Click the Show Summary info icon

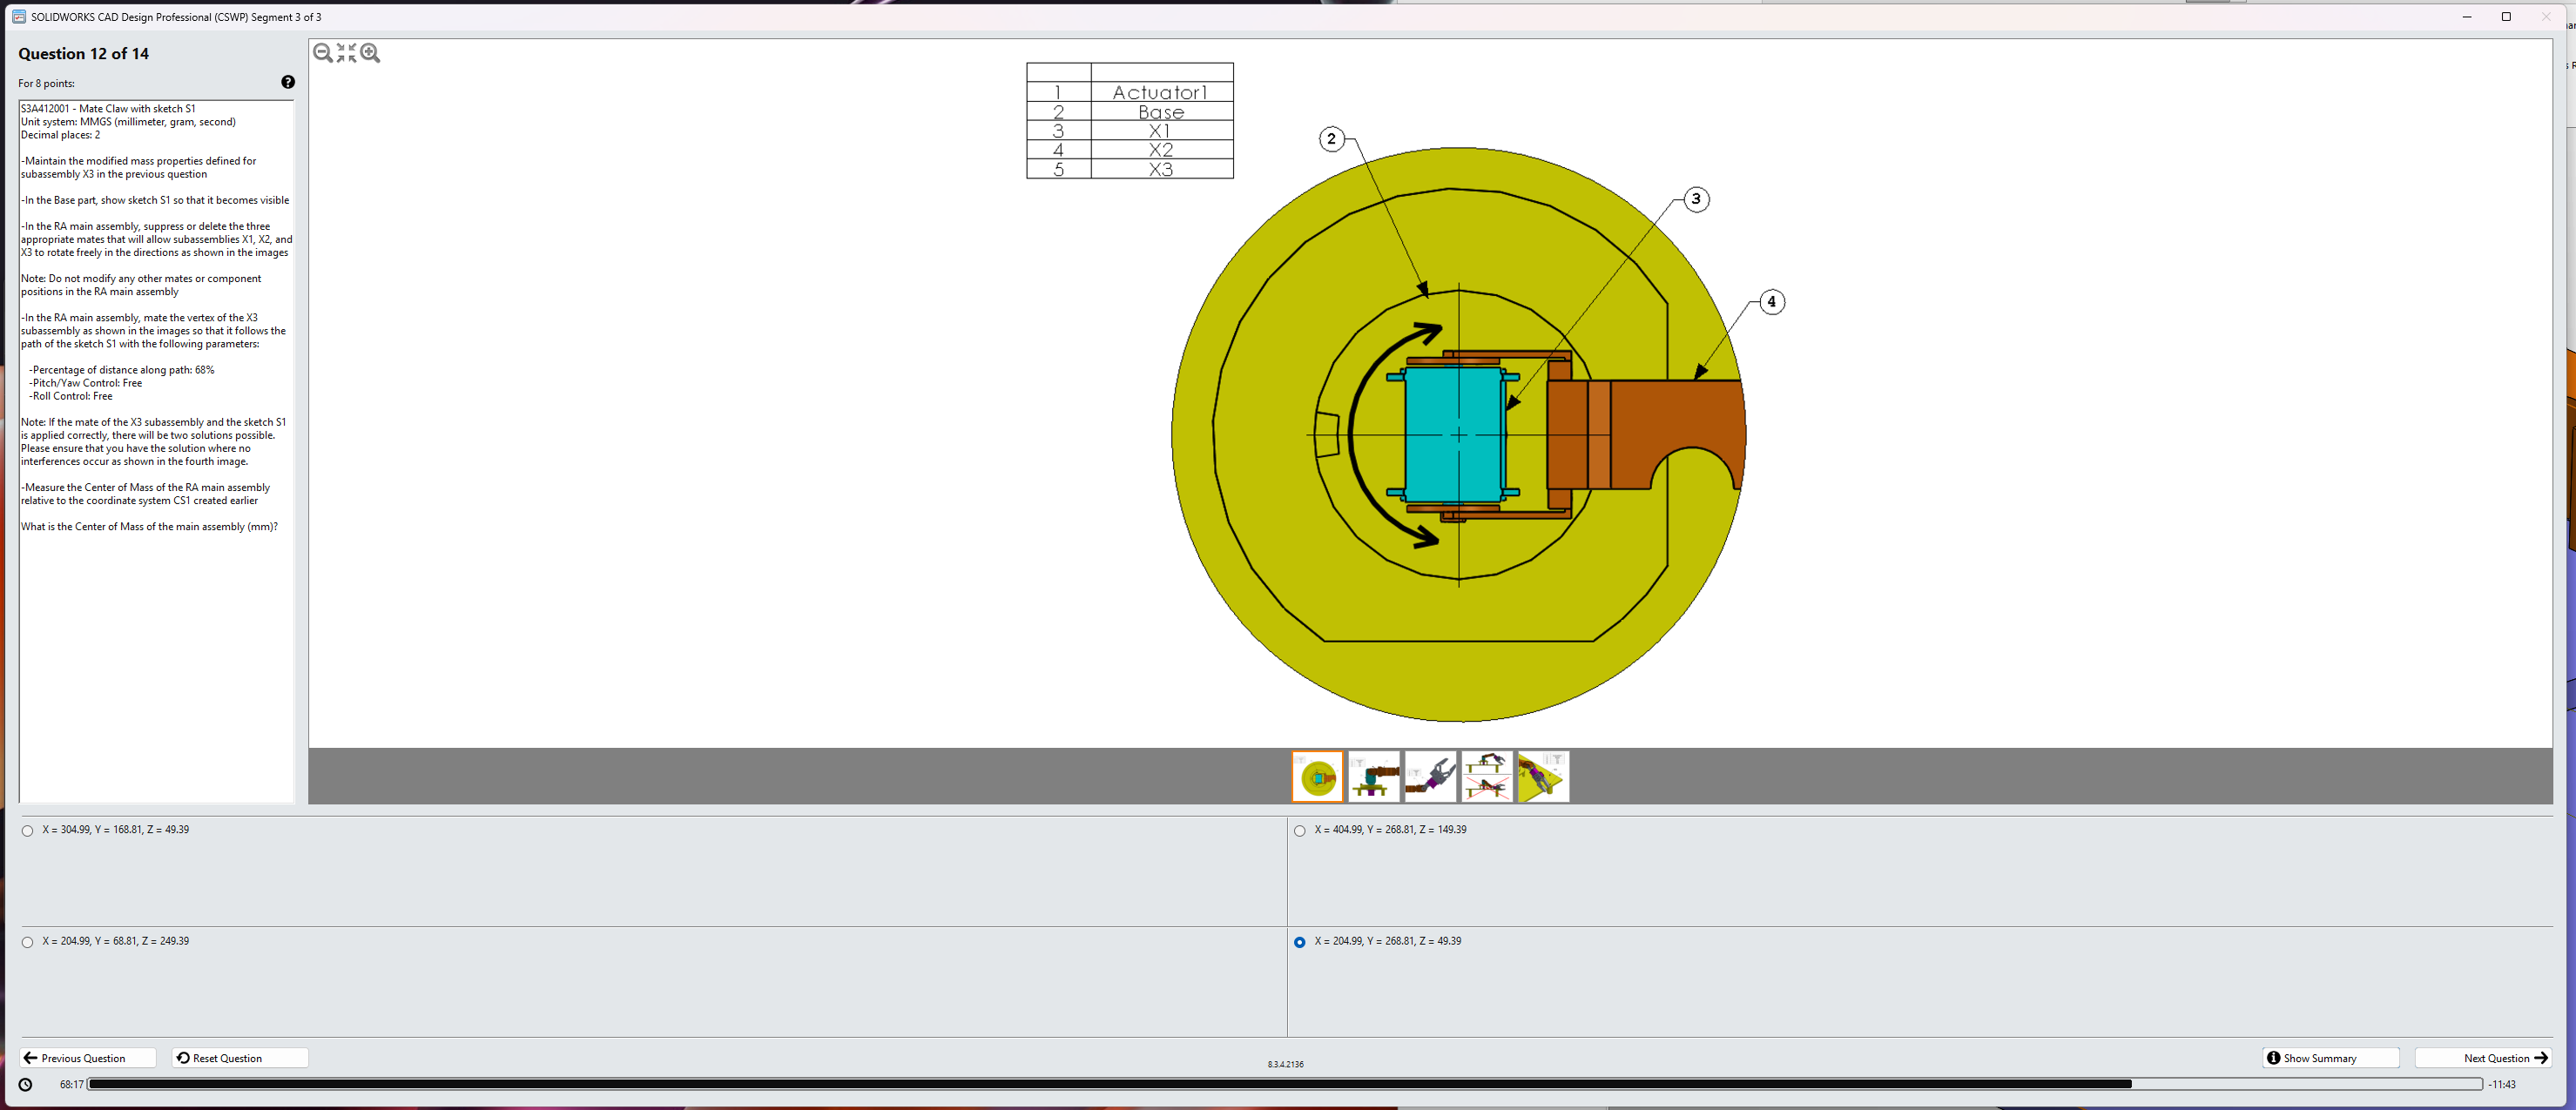pos(2273,1058)
